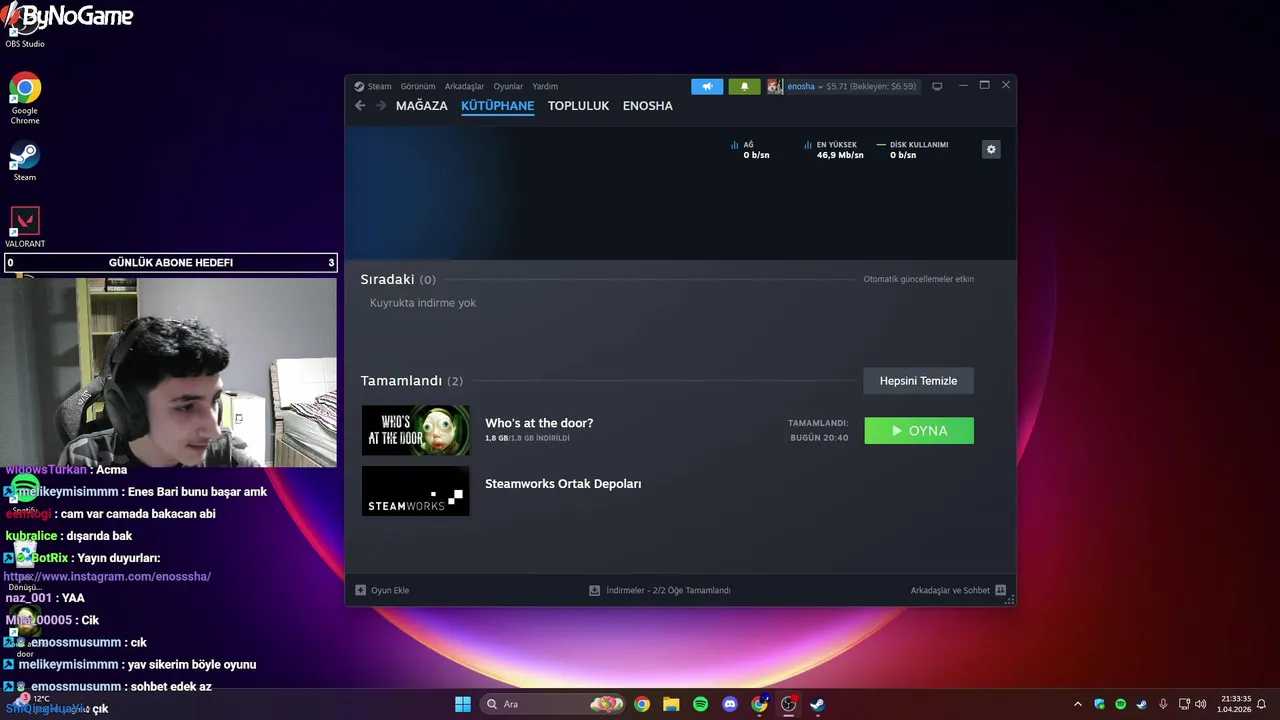Viewport: 1280px width, 720px height.
Task: Switch to the TOPLULUK tab
Action: pyautogui.click(x=578, y=106)
